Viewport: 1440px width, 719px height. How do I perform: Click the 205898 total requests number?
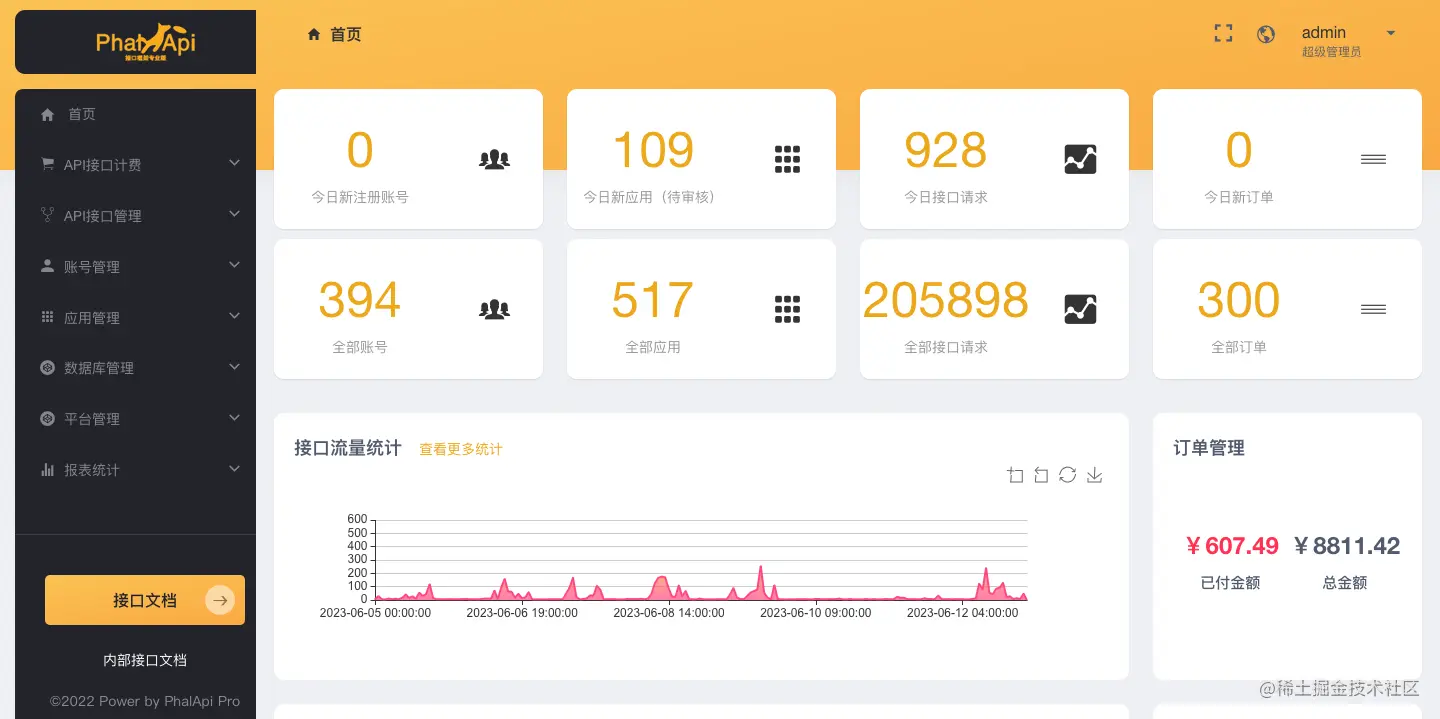coord(945,300)
